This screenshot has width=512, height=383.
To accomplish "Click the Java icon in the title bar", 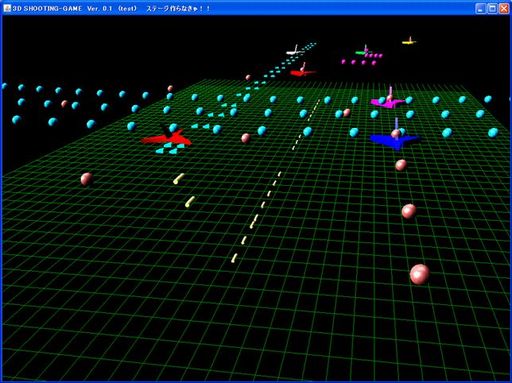I will click(x=6, y=8).
